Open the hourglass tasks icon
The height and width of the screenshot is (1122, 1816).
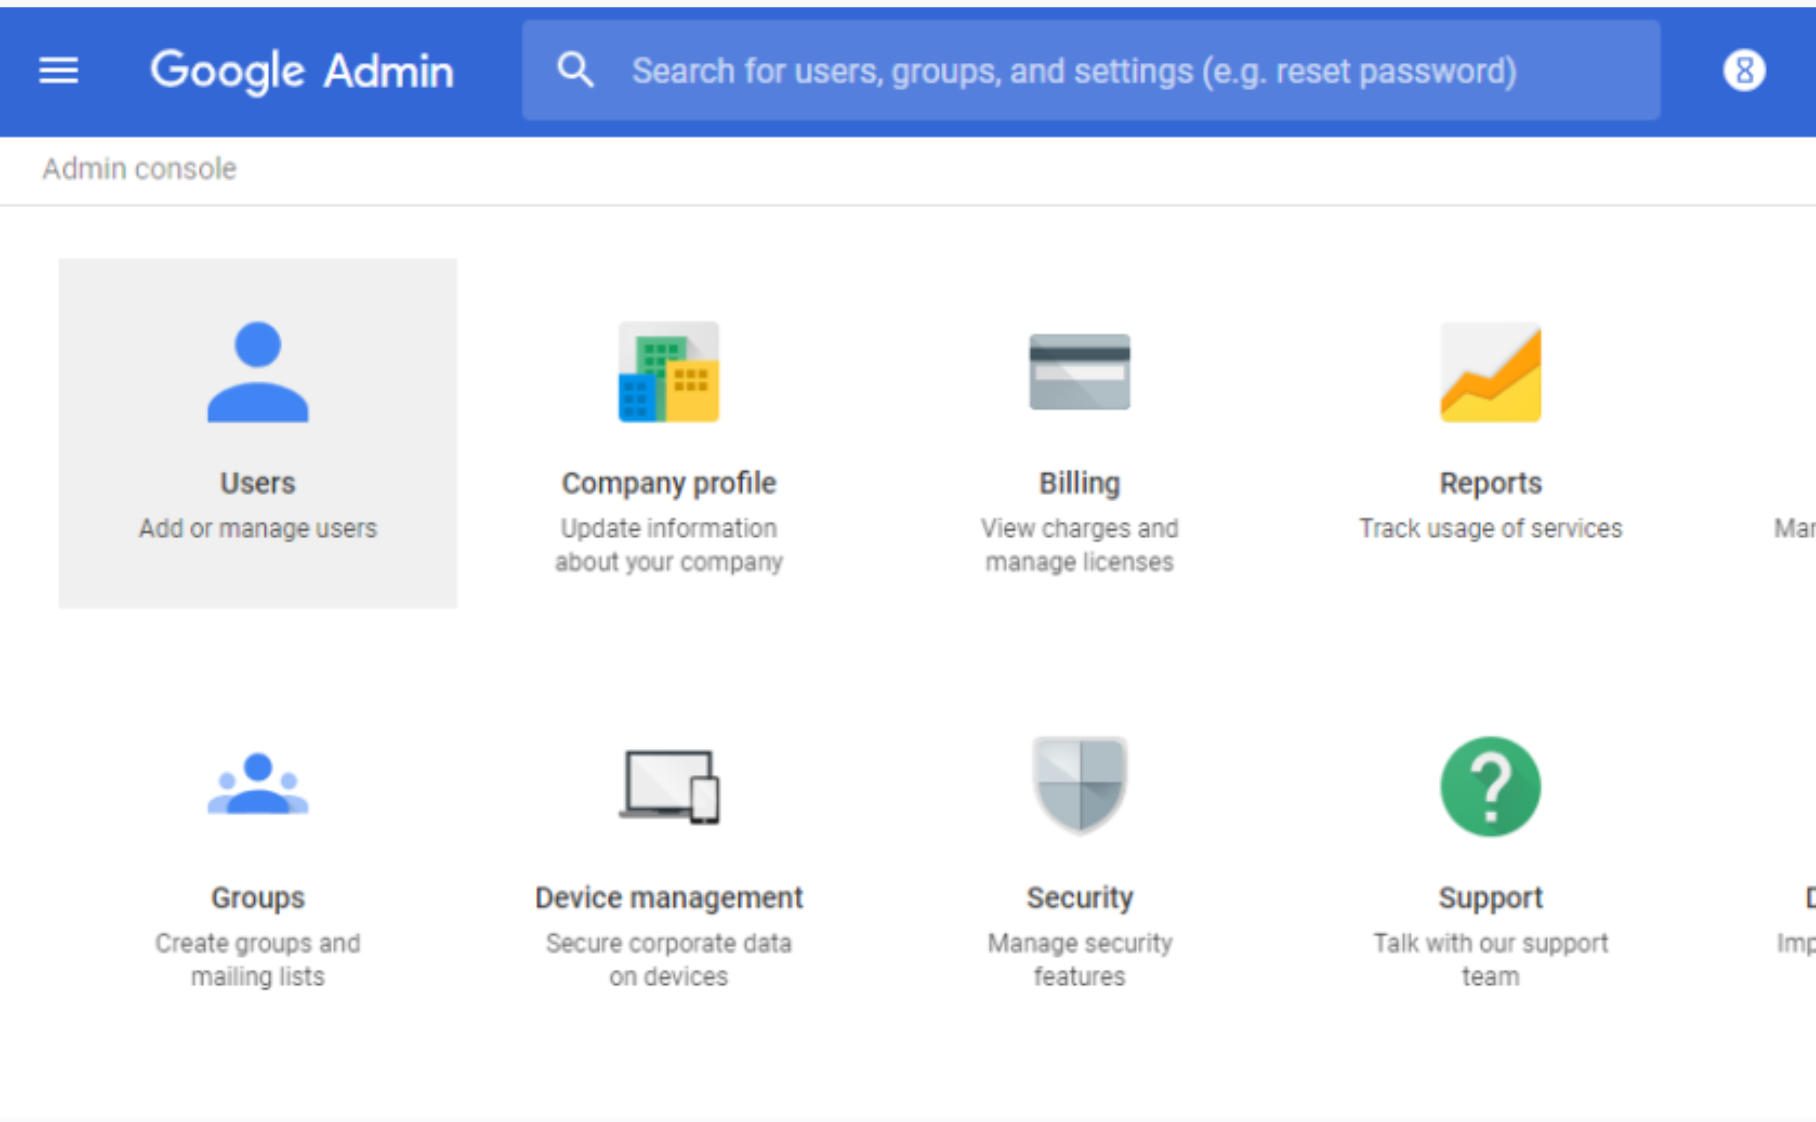pyautogui.click(x=1744, y=71)
